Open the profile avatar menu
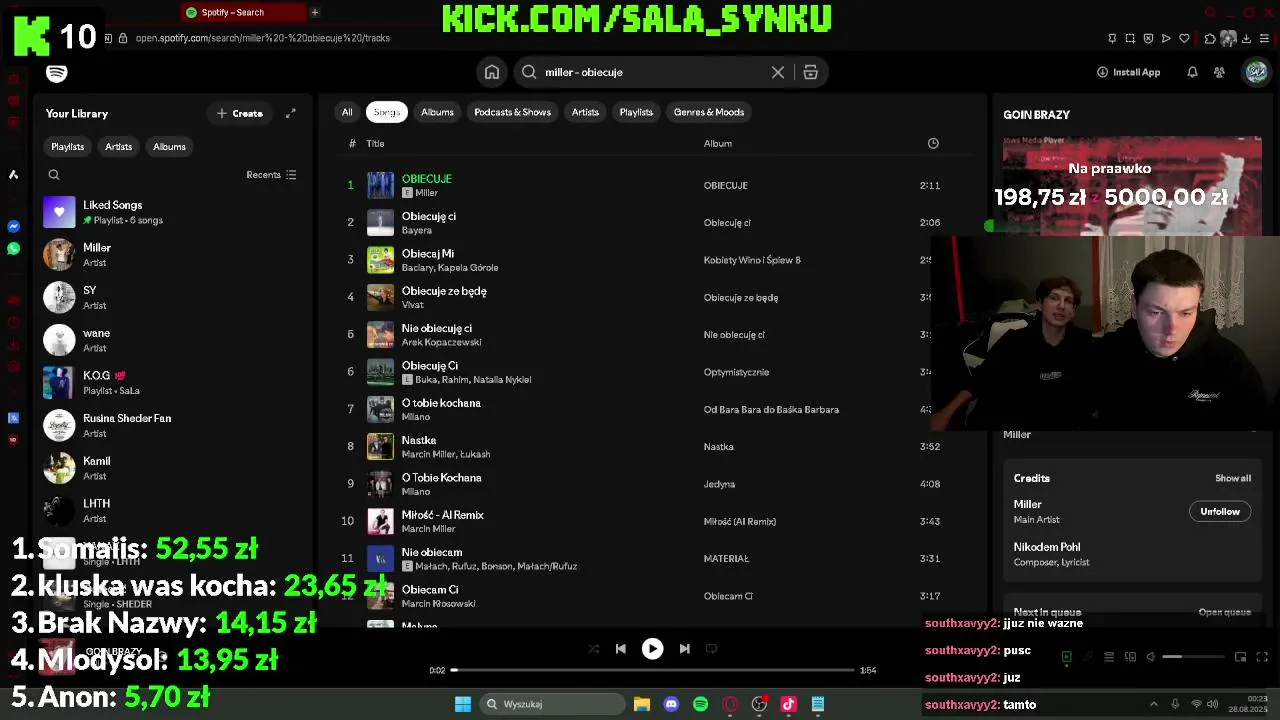The height and width of the screenshot is (720, 1280). (1256, 72)
